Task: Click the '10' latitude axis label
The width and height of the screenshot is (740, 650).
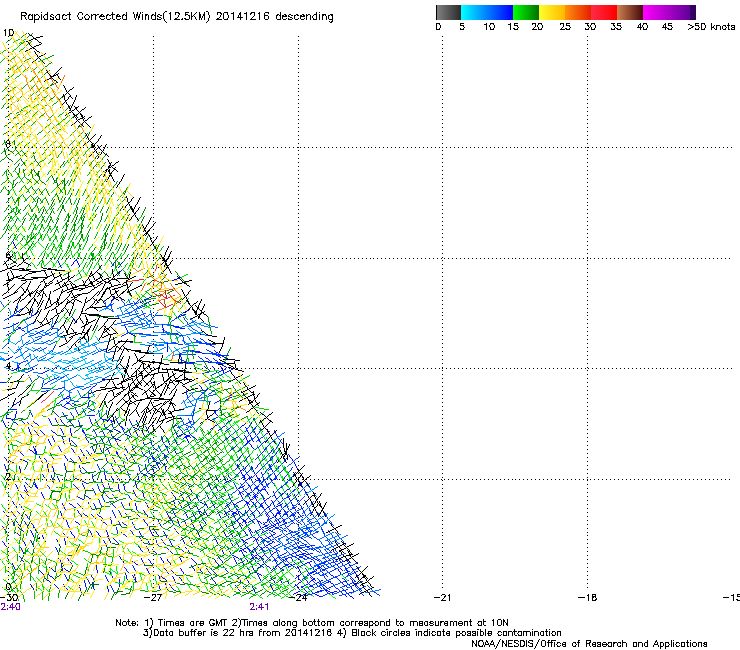Action: [8, 33]
